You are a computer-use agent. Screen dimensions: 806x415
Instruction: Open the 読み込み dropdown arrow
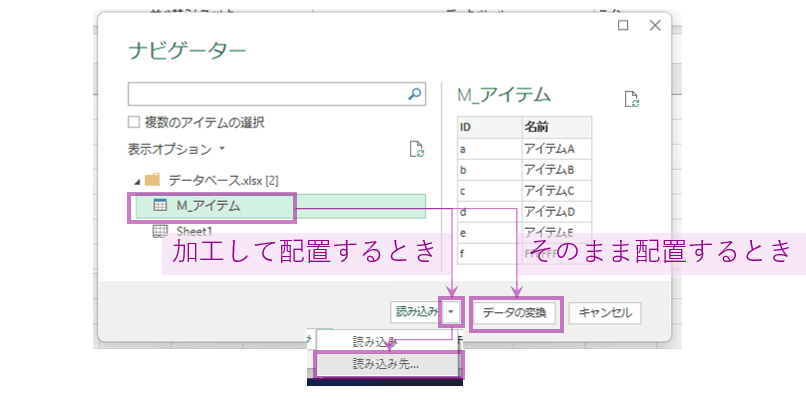point(451,312)
